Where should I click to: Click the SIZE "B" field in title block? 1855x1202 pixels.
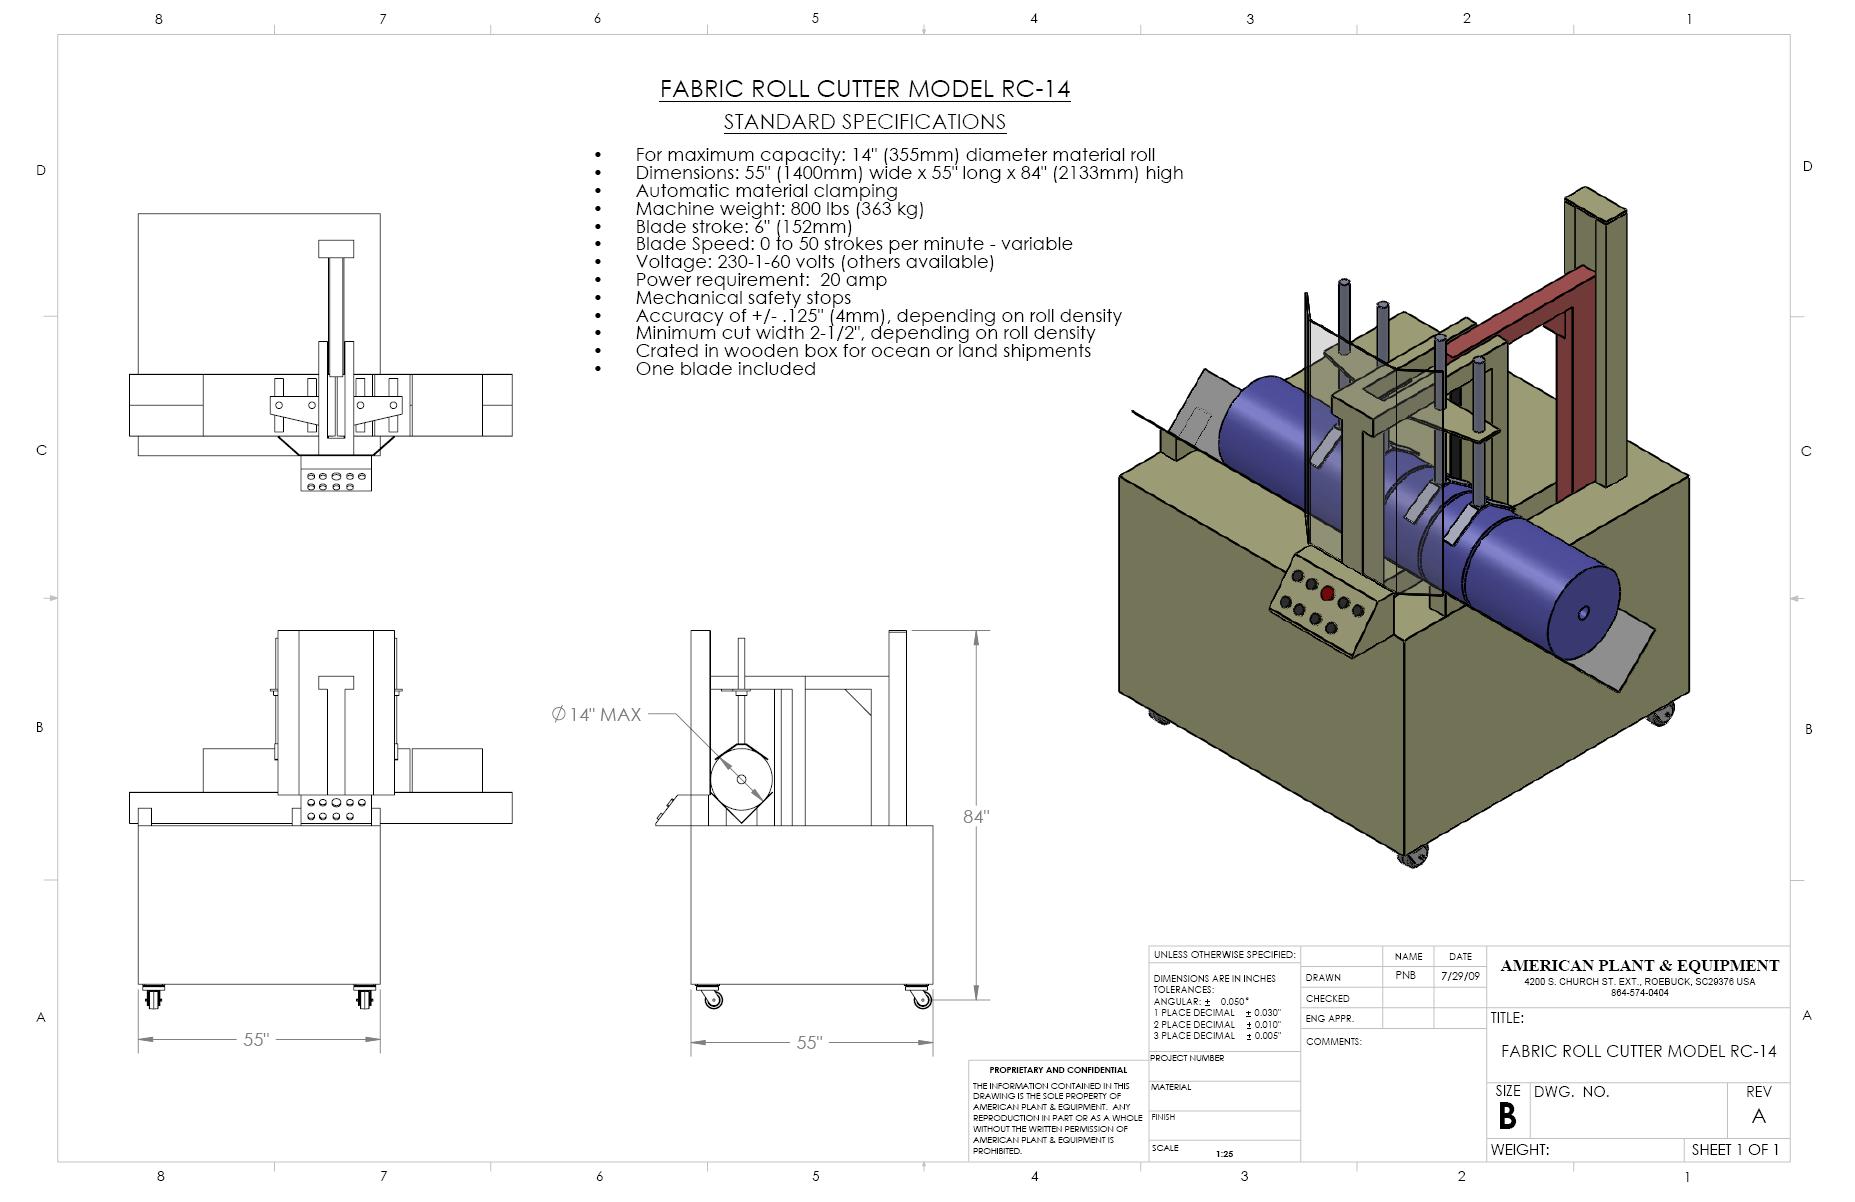tap(1507, 1116)
